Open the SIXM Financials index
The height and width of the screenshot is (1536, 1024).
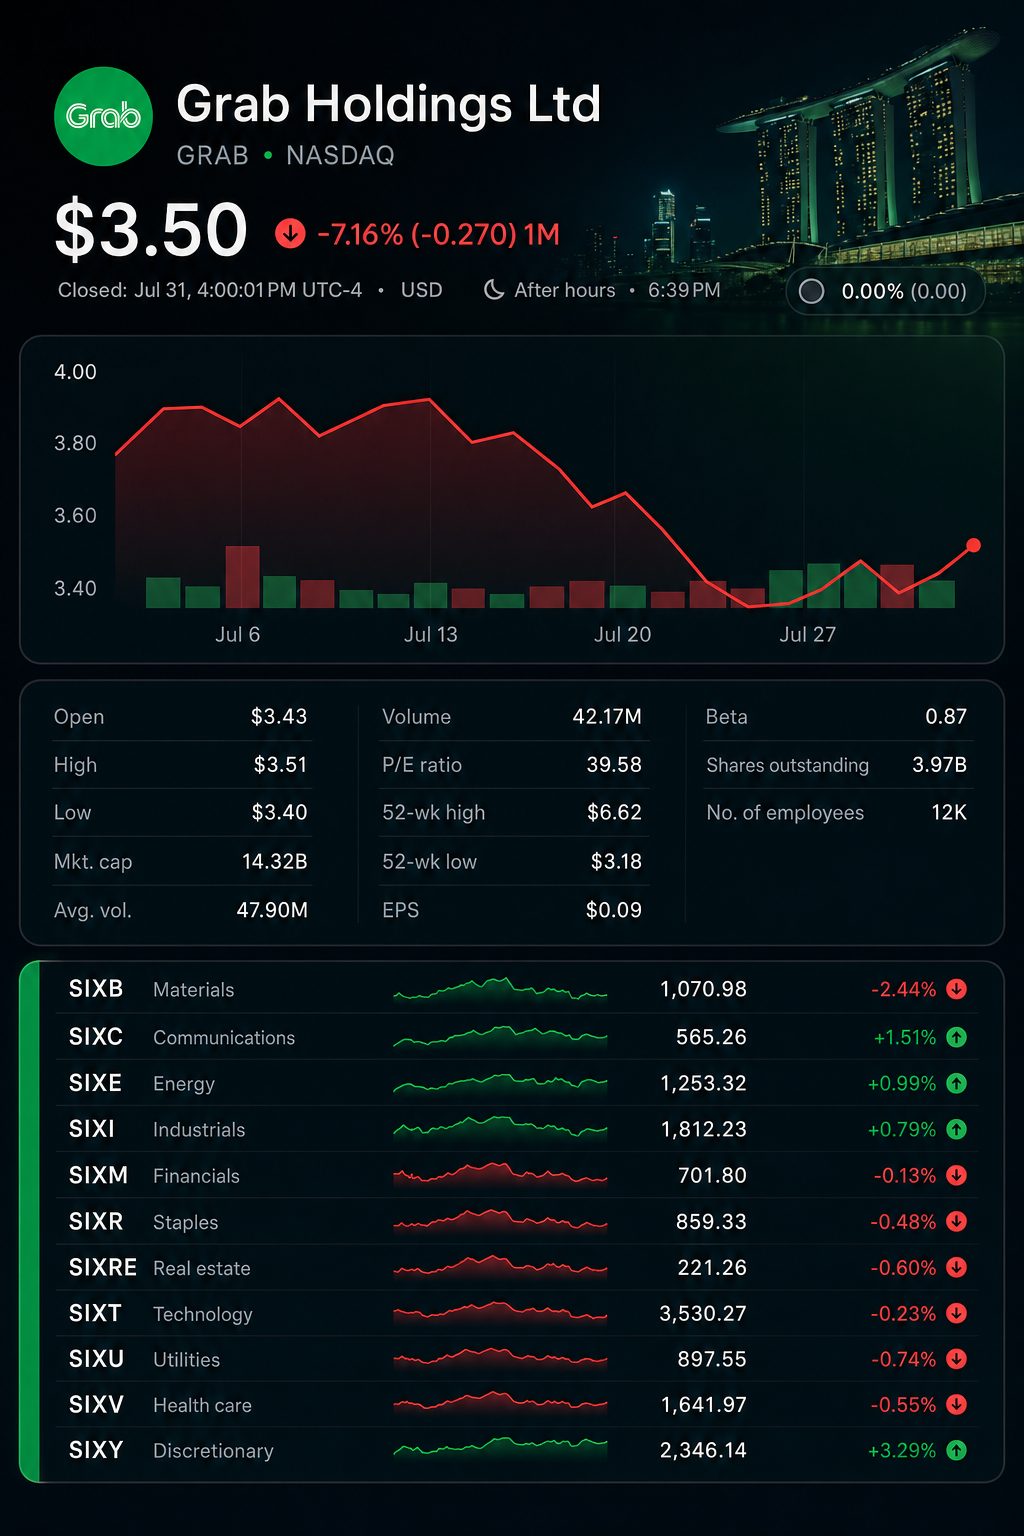point(517,1175)
